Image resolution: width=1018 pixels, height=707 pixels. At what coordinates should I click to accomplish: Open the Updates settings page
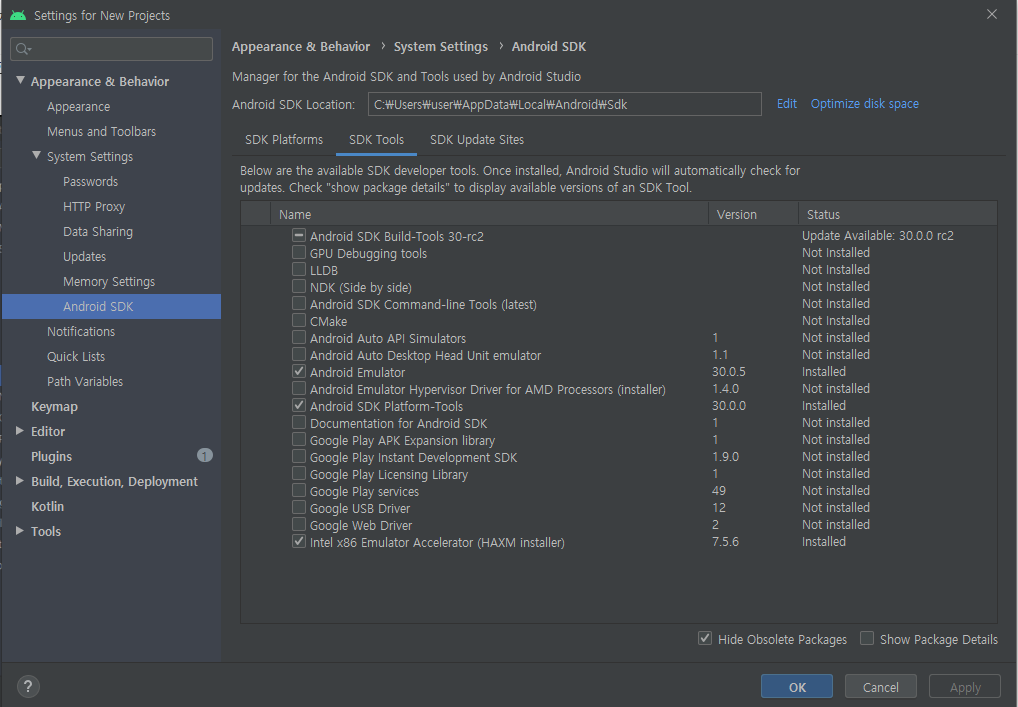84,256
